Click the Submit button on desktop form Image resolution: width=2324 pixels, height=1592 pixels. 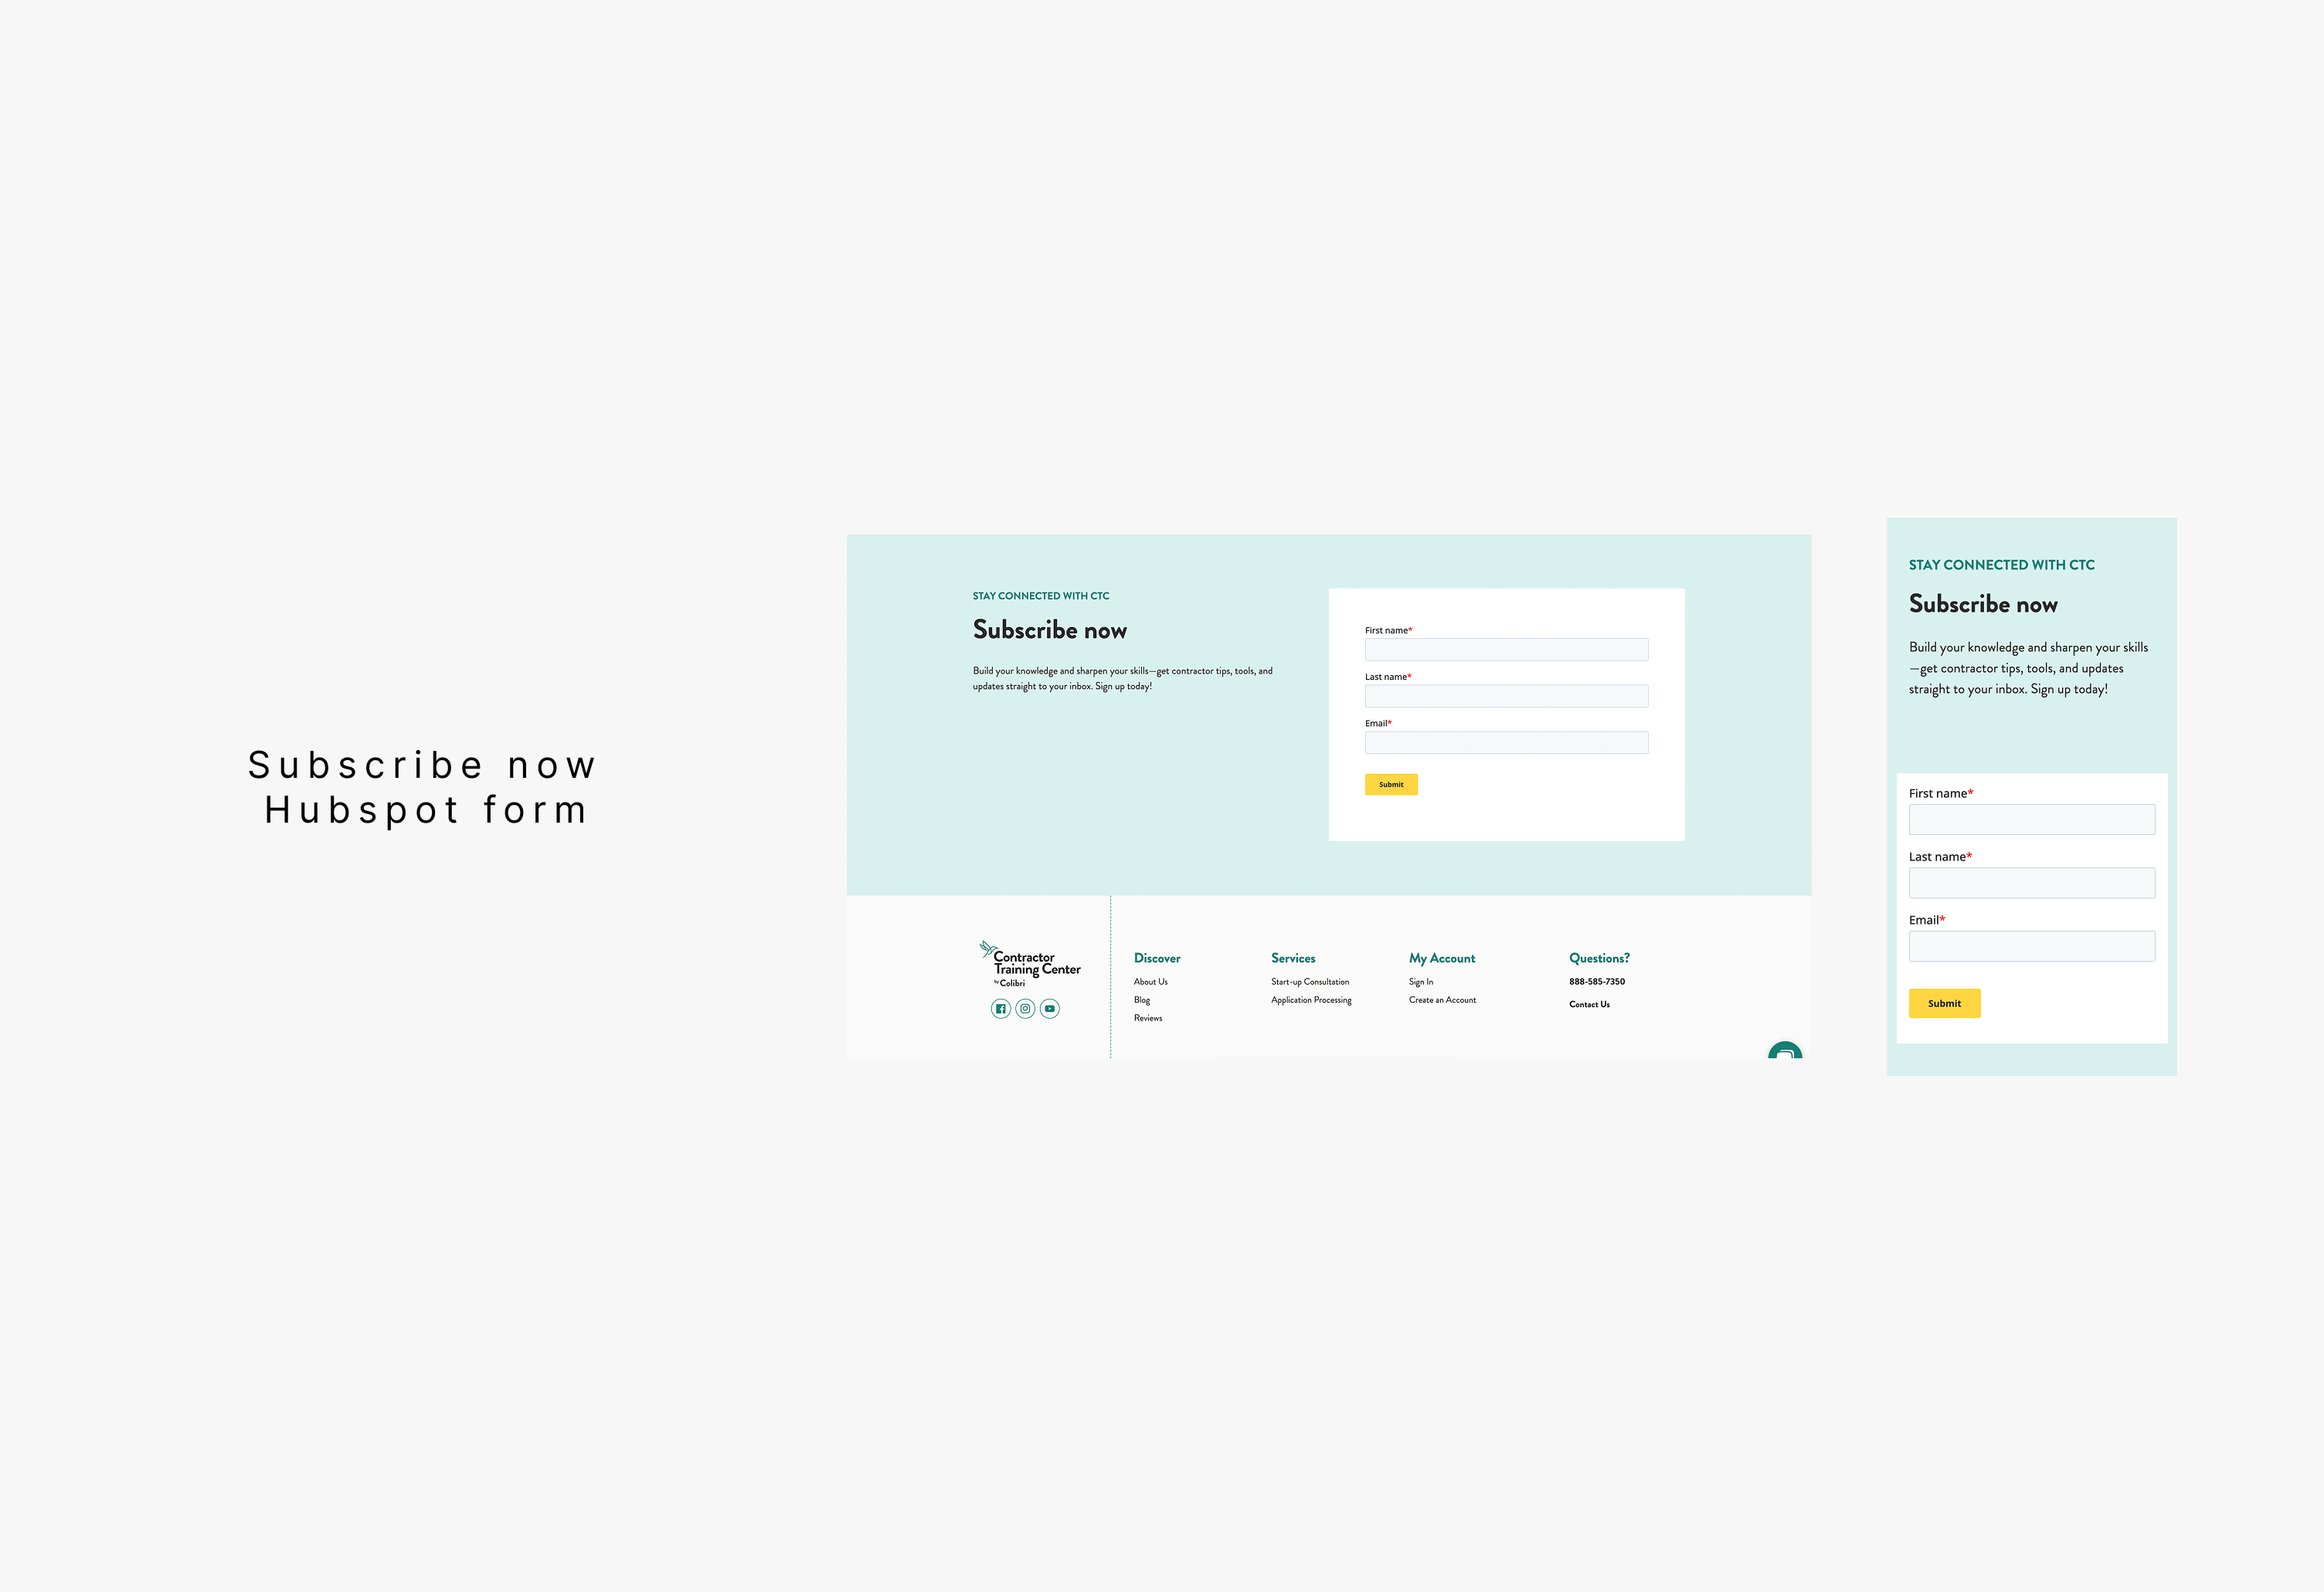pos(1391,784)
